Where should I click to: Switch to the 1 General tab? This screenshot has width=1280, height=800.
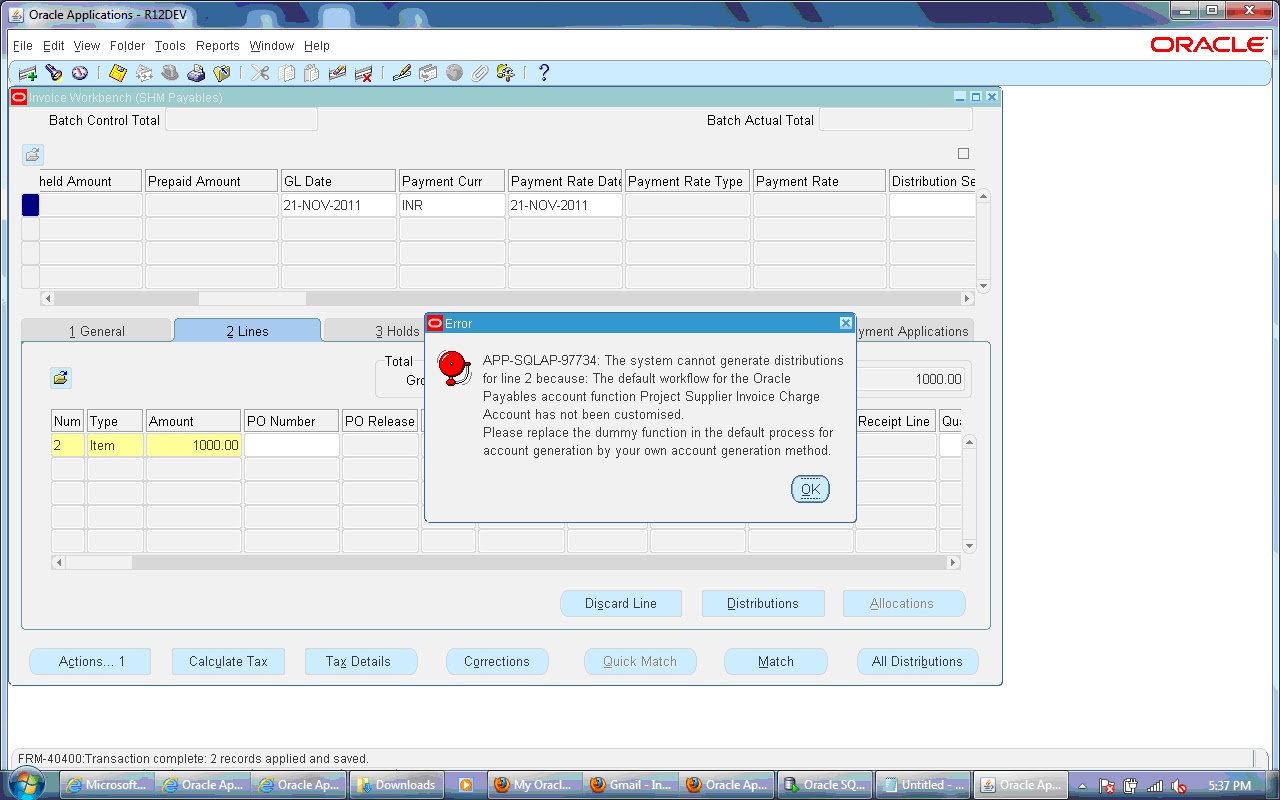click(97, 331)
